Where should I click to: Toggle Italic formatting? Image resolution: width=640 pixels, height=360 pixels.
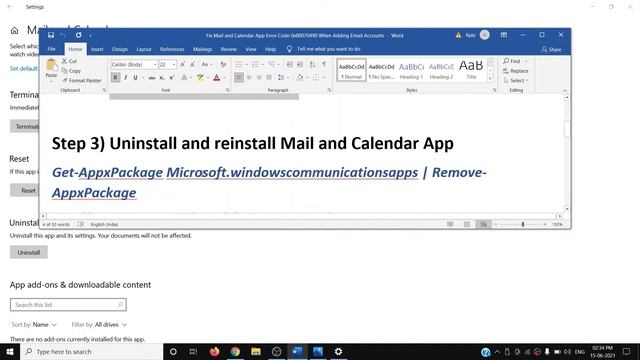pyautogui.click(x=126, y=78)
